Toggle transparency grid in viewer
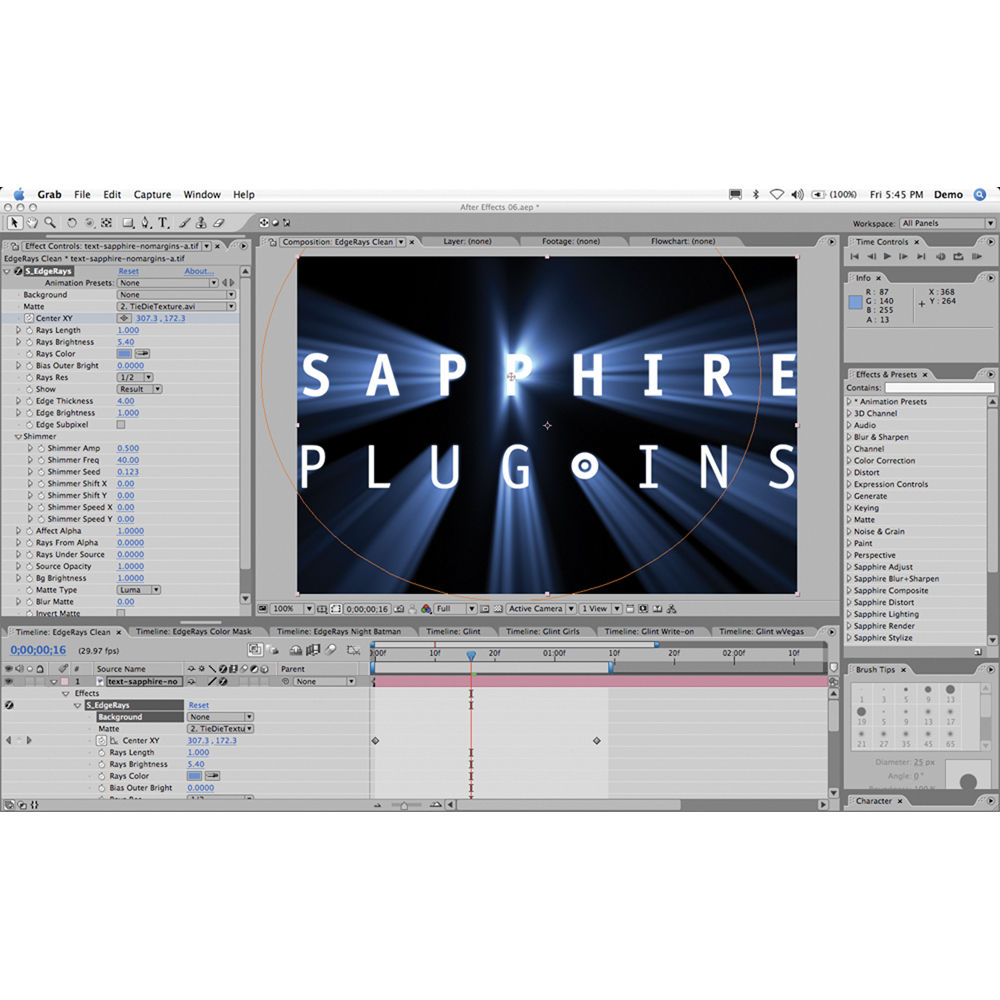 tap(498, 609)
